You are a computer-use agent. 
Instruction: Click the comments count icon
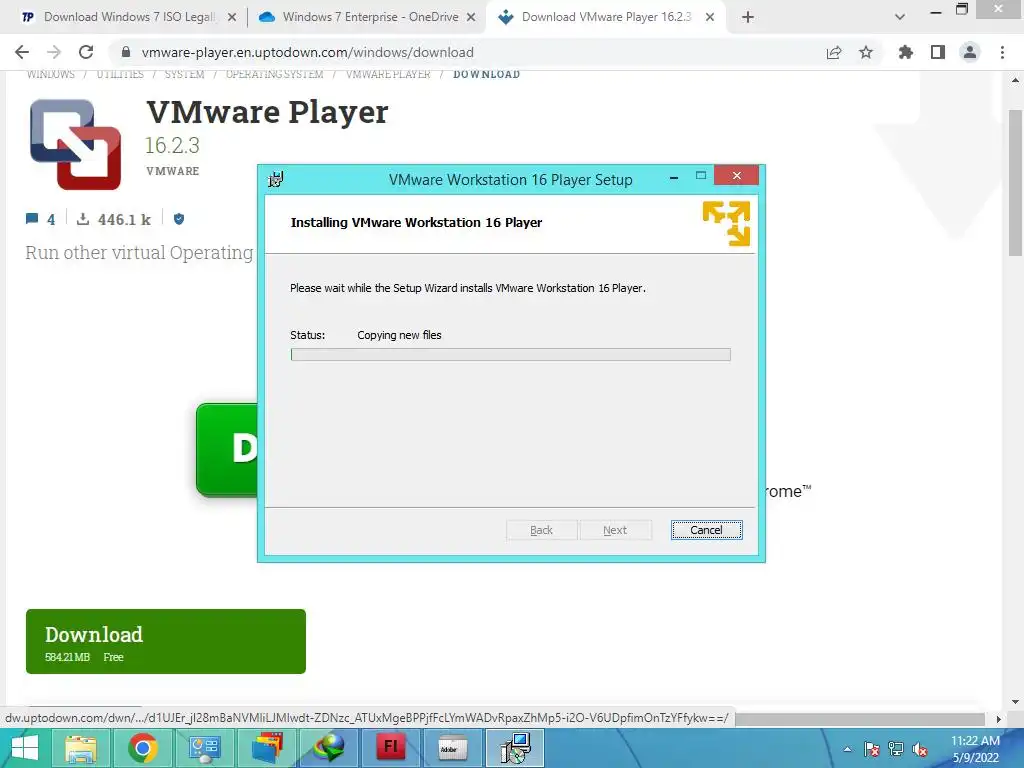[x=31, y=219]
